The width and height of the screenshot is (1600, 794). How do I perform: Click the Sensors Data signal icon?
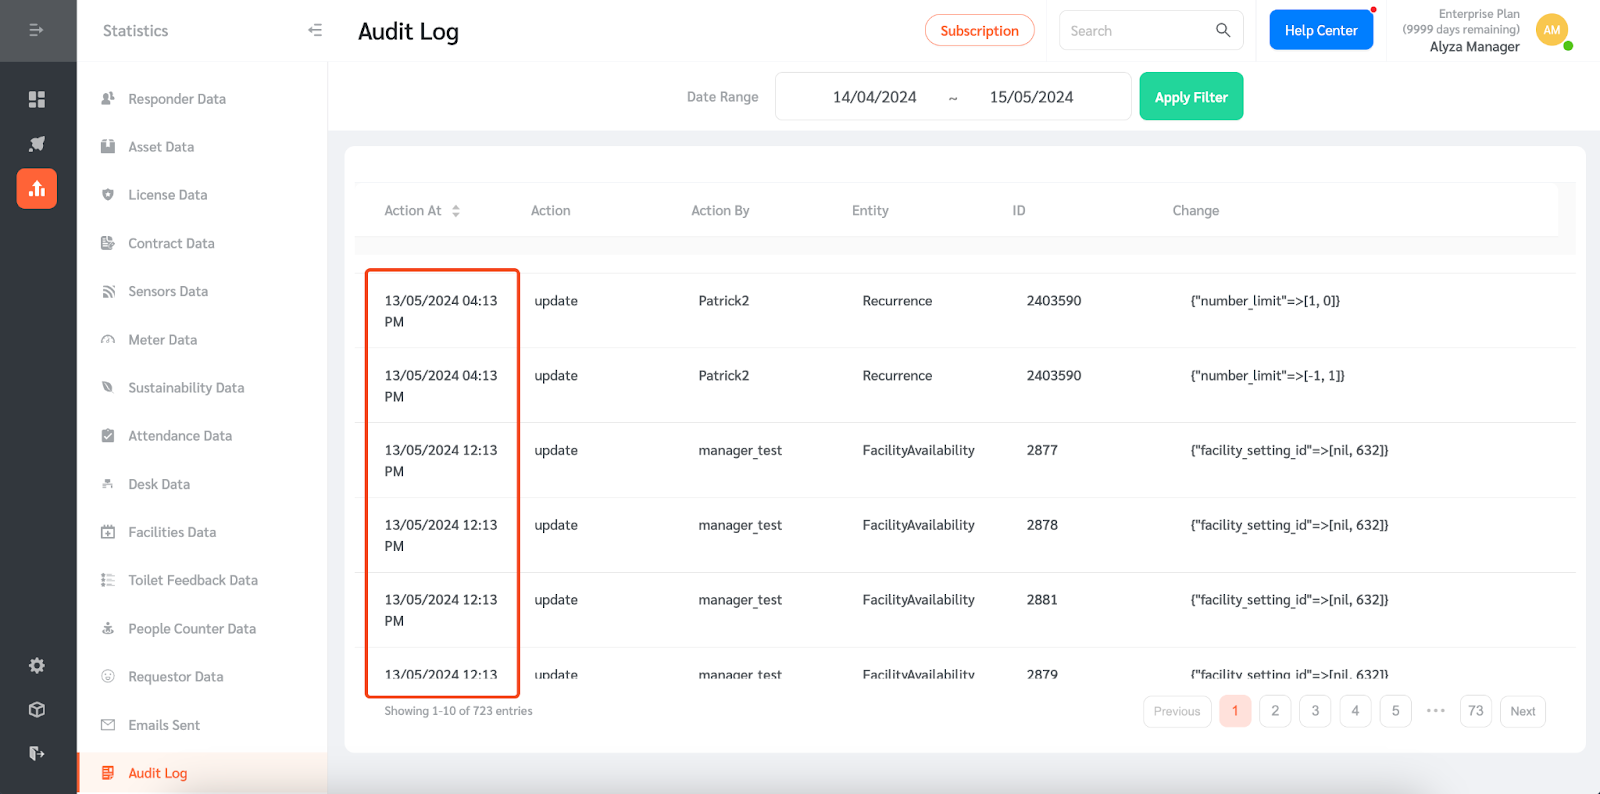pos(108,291)
